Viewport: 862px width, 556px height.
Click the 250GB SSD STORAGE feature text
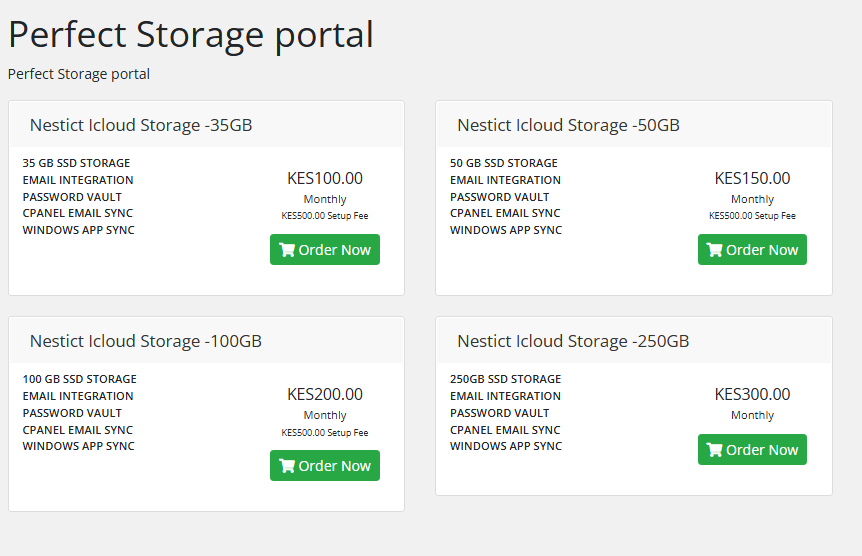click(506, 379)
